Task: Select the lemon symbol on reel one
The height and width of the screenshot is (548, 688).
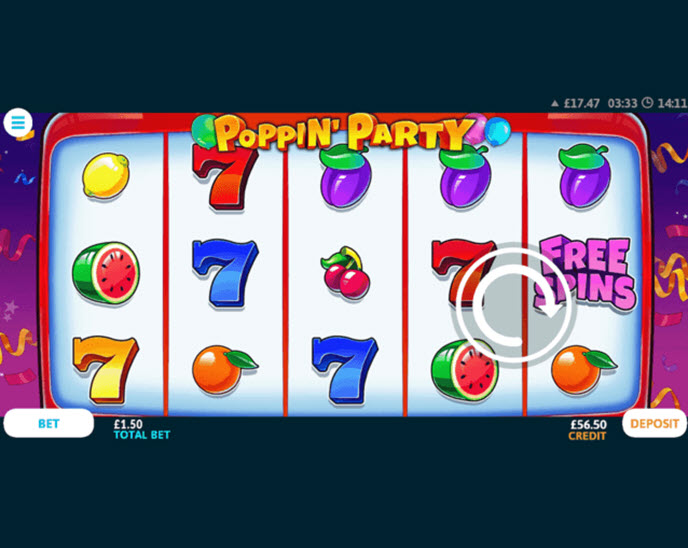Action: point(106,175)
